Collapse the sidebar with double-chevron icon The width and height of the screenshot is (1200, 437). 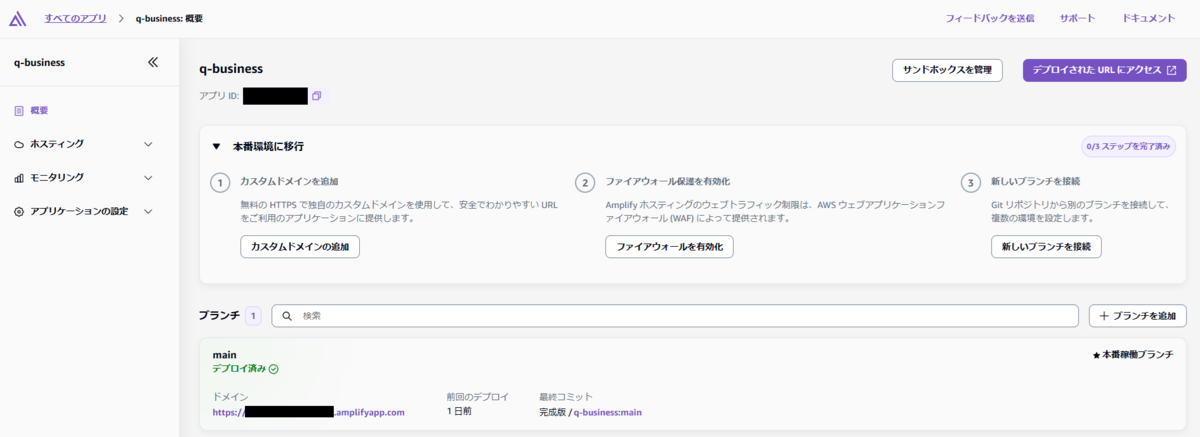coord(153,62)
